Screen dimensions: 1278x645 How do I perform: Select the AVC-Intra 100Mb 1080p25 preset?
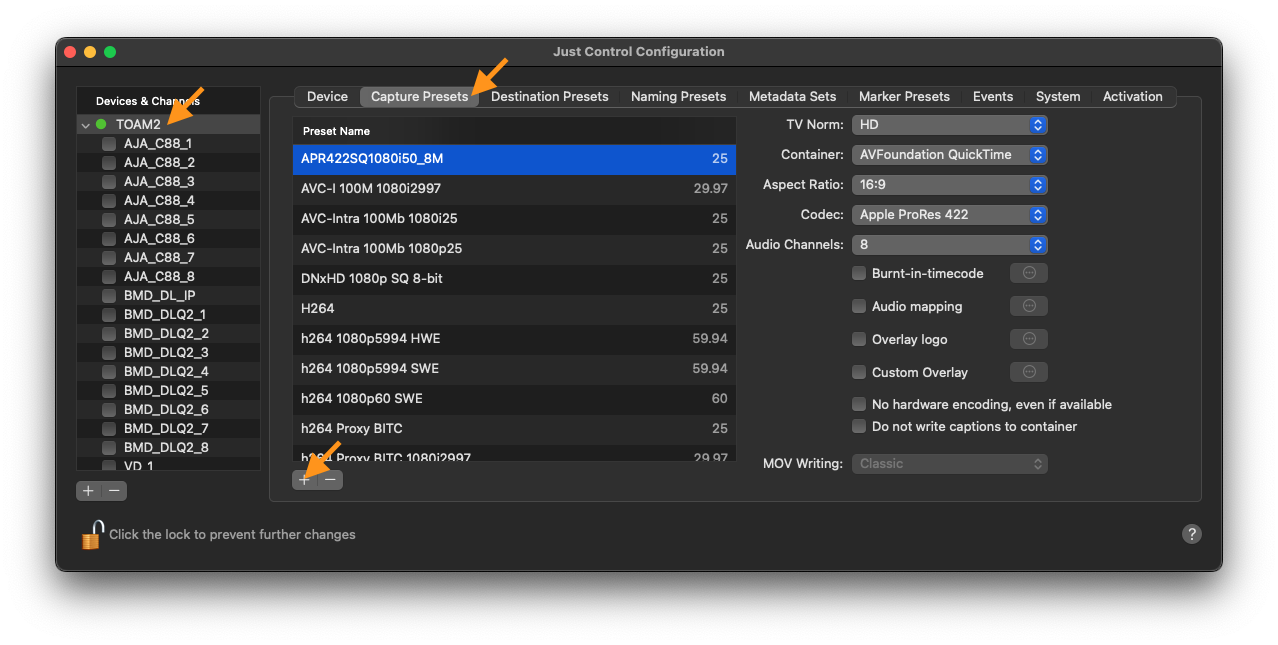tap(514, 249)
